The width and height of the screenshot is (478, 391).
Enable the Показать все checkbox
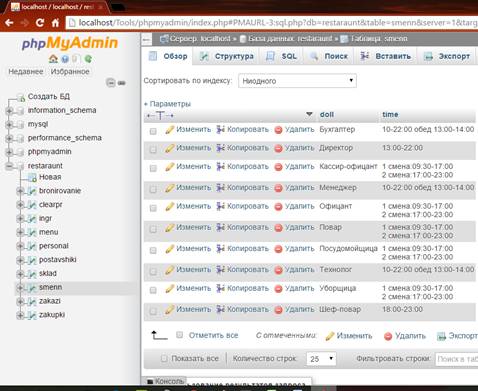pyautogui.click(x=164, y=359)
